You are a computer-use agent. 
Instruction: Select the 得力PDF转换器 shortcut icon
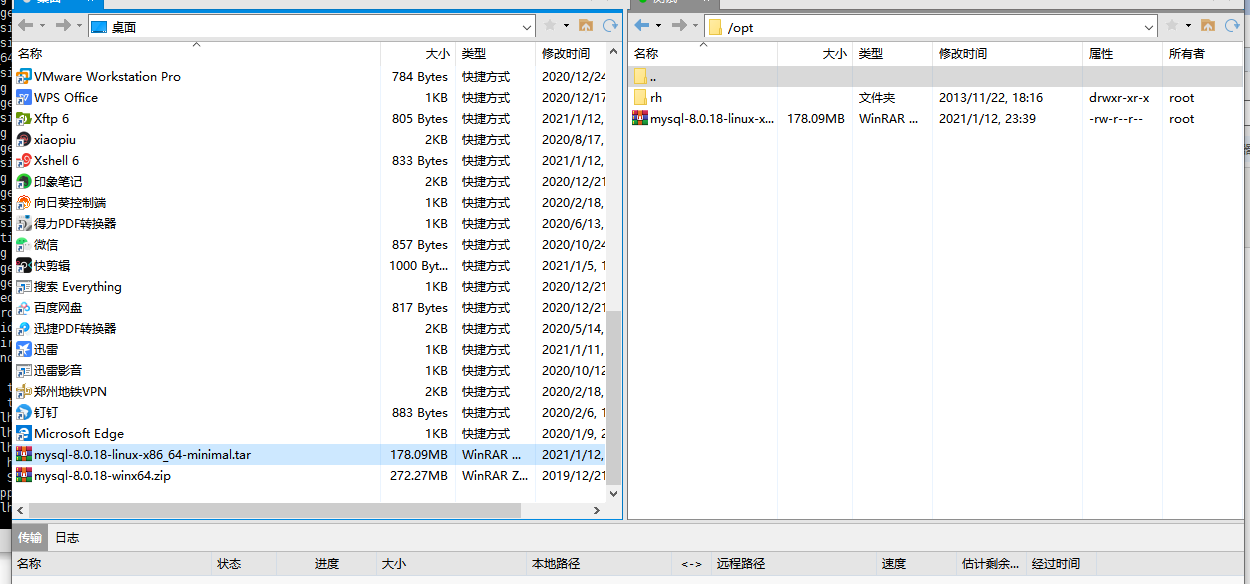pos(24,223)
